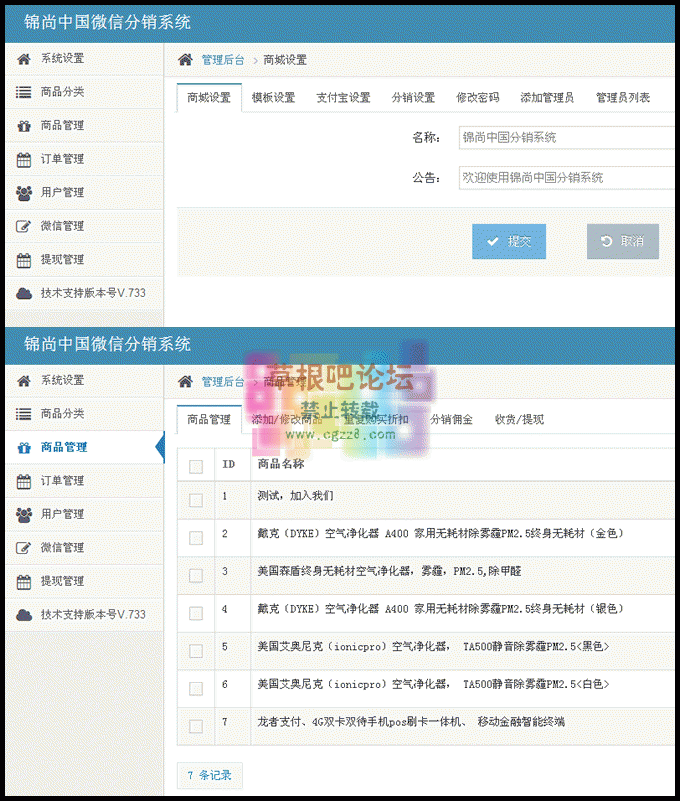Viewport: 680px width, 801px height.
Task: Click calendar icon beside 提现管理 in top panel
Action: tap(24, 261)
